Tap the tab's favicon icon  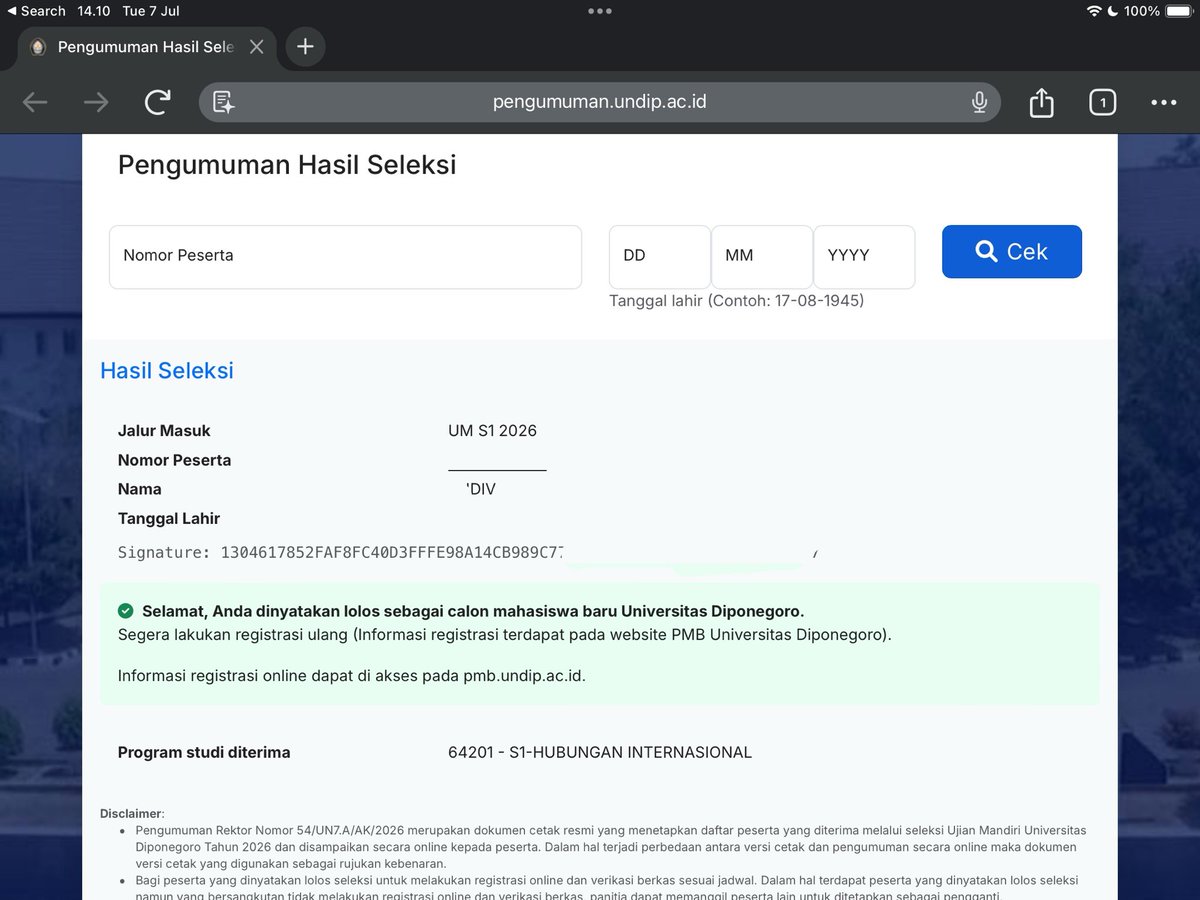tap(38, 47)
